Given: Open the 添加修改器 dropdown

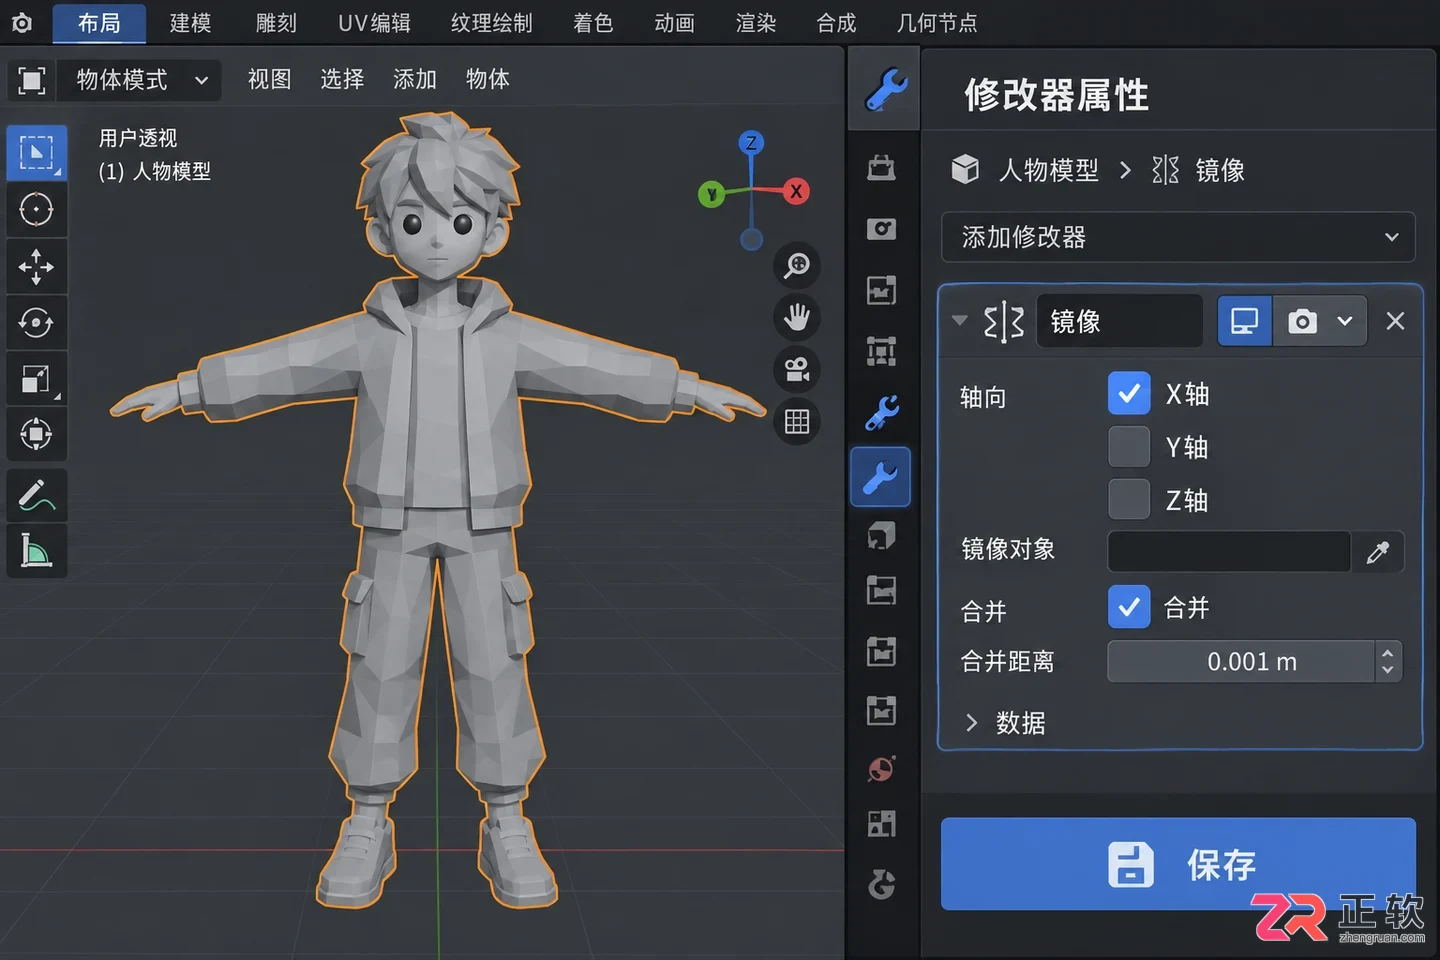Looking at the screenshot, I should click(x=1178, y=237).
